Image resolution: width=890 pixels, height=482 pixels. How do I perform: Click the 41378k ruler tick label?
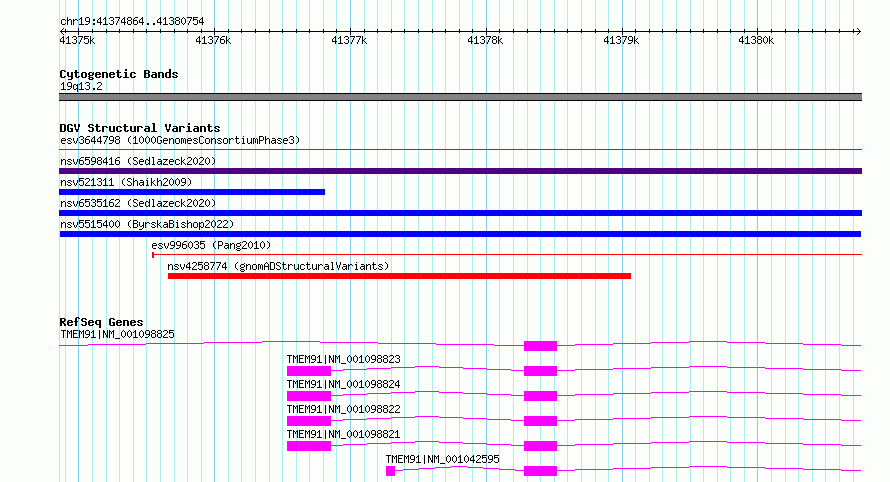485,40
